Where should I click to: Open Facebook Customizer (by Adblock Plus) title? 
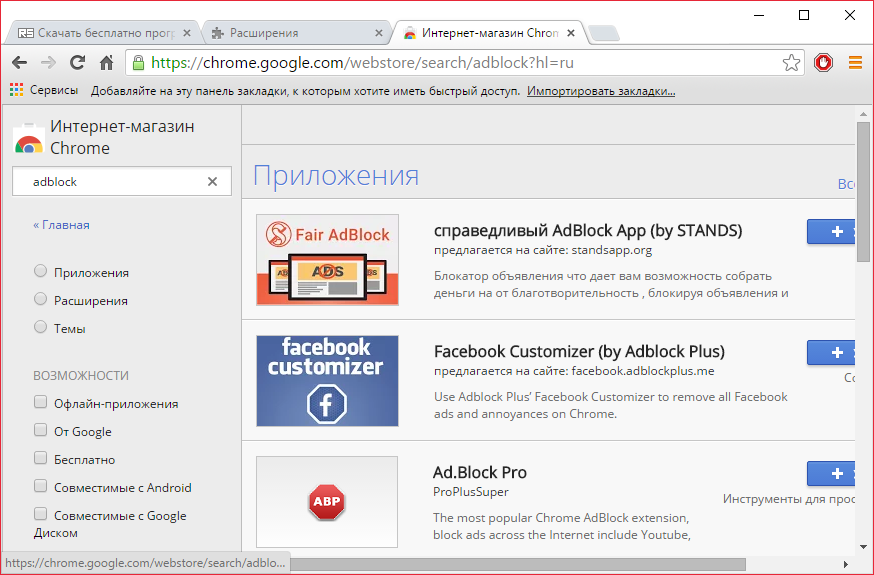coord(579,352)
